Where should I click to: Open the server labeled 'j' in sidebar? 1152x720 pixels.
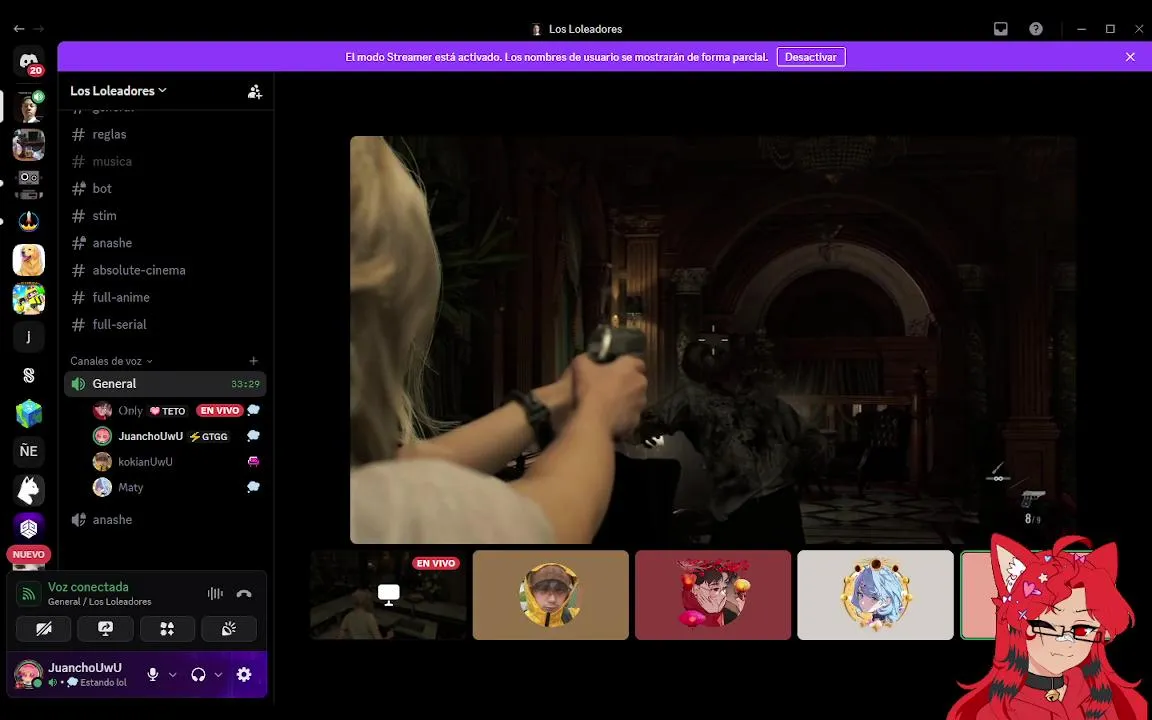point(29,336)
